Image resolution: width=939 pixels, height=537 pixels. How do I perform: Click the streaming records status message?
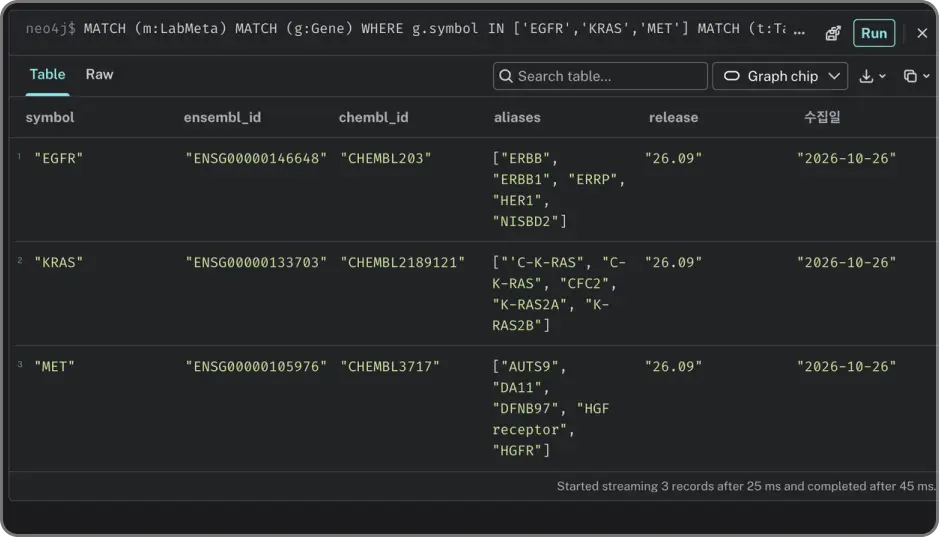click(746, 486)
